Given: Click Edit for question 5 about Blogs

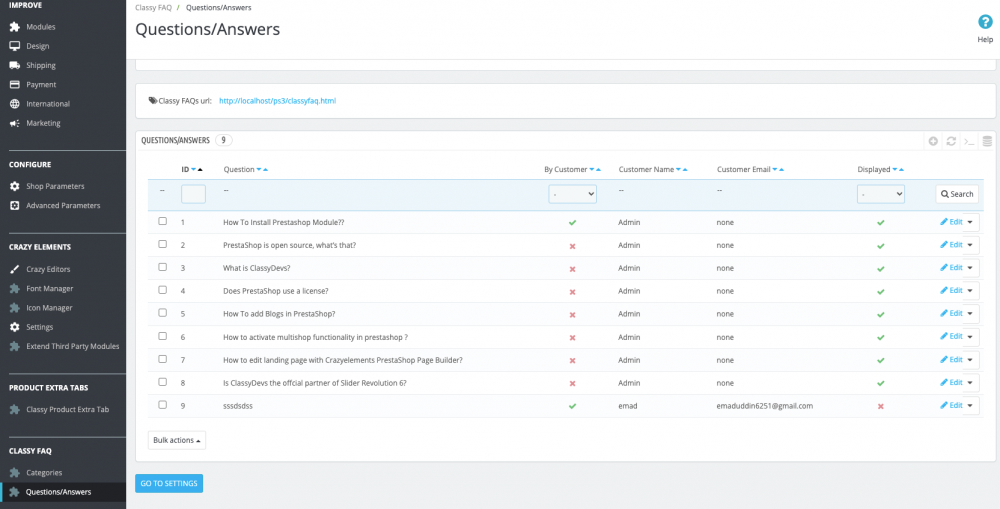Looking at the screenshot, I should [951, 313].
